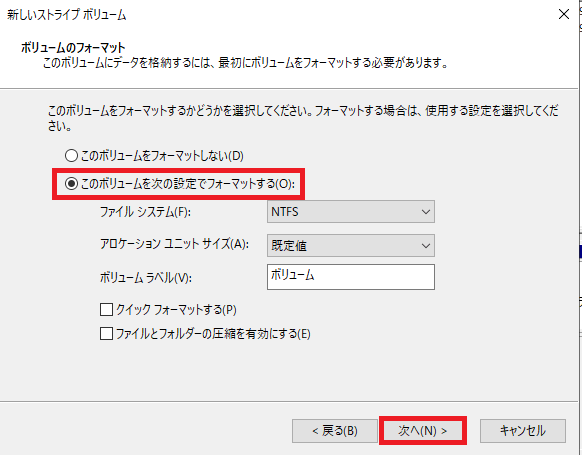The image size is (582, 455).
Task: Click the instruction paragraph about フォーマットする場合
Action: 303,118
